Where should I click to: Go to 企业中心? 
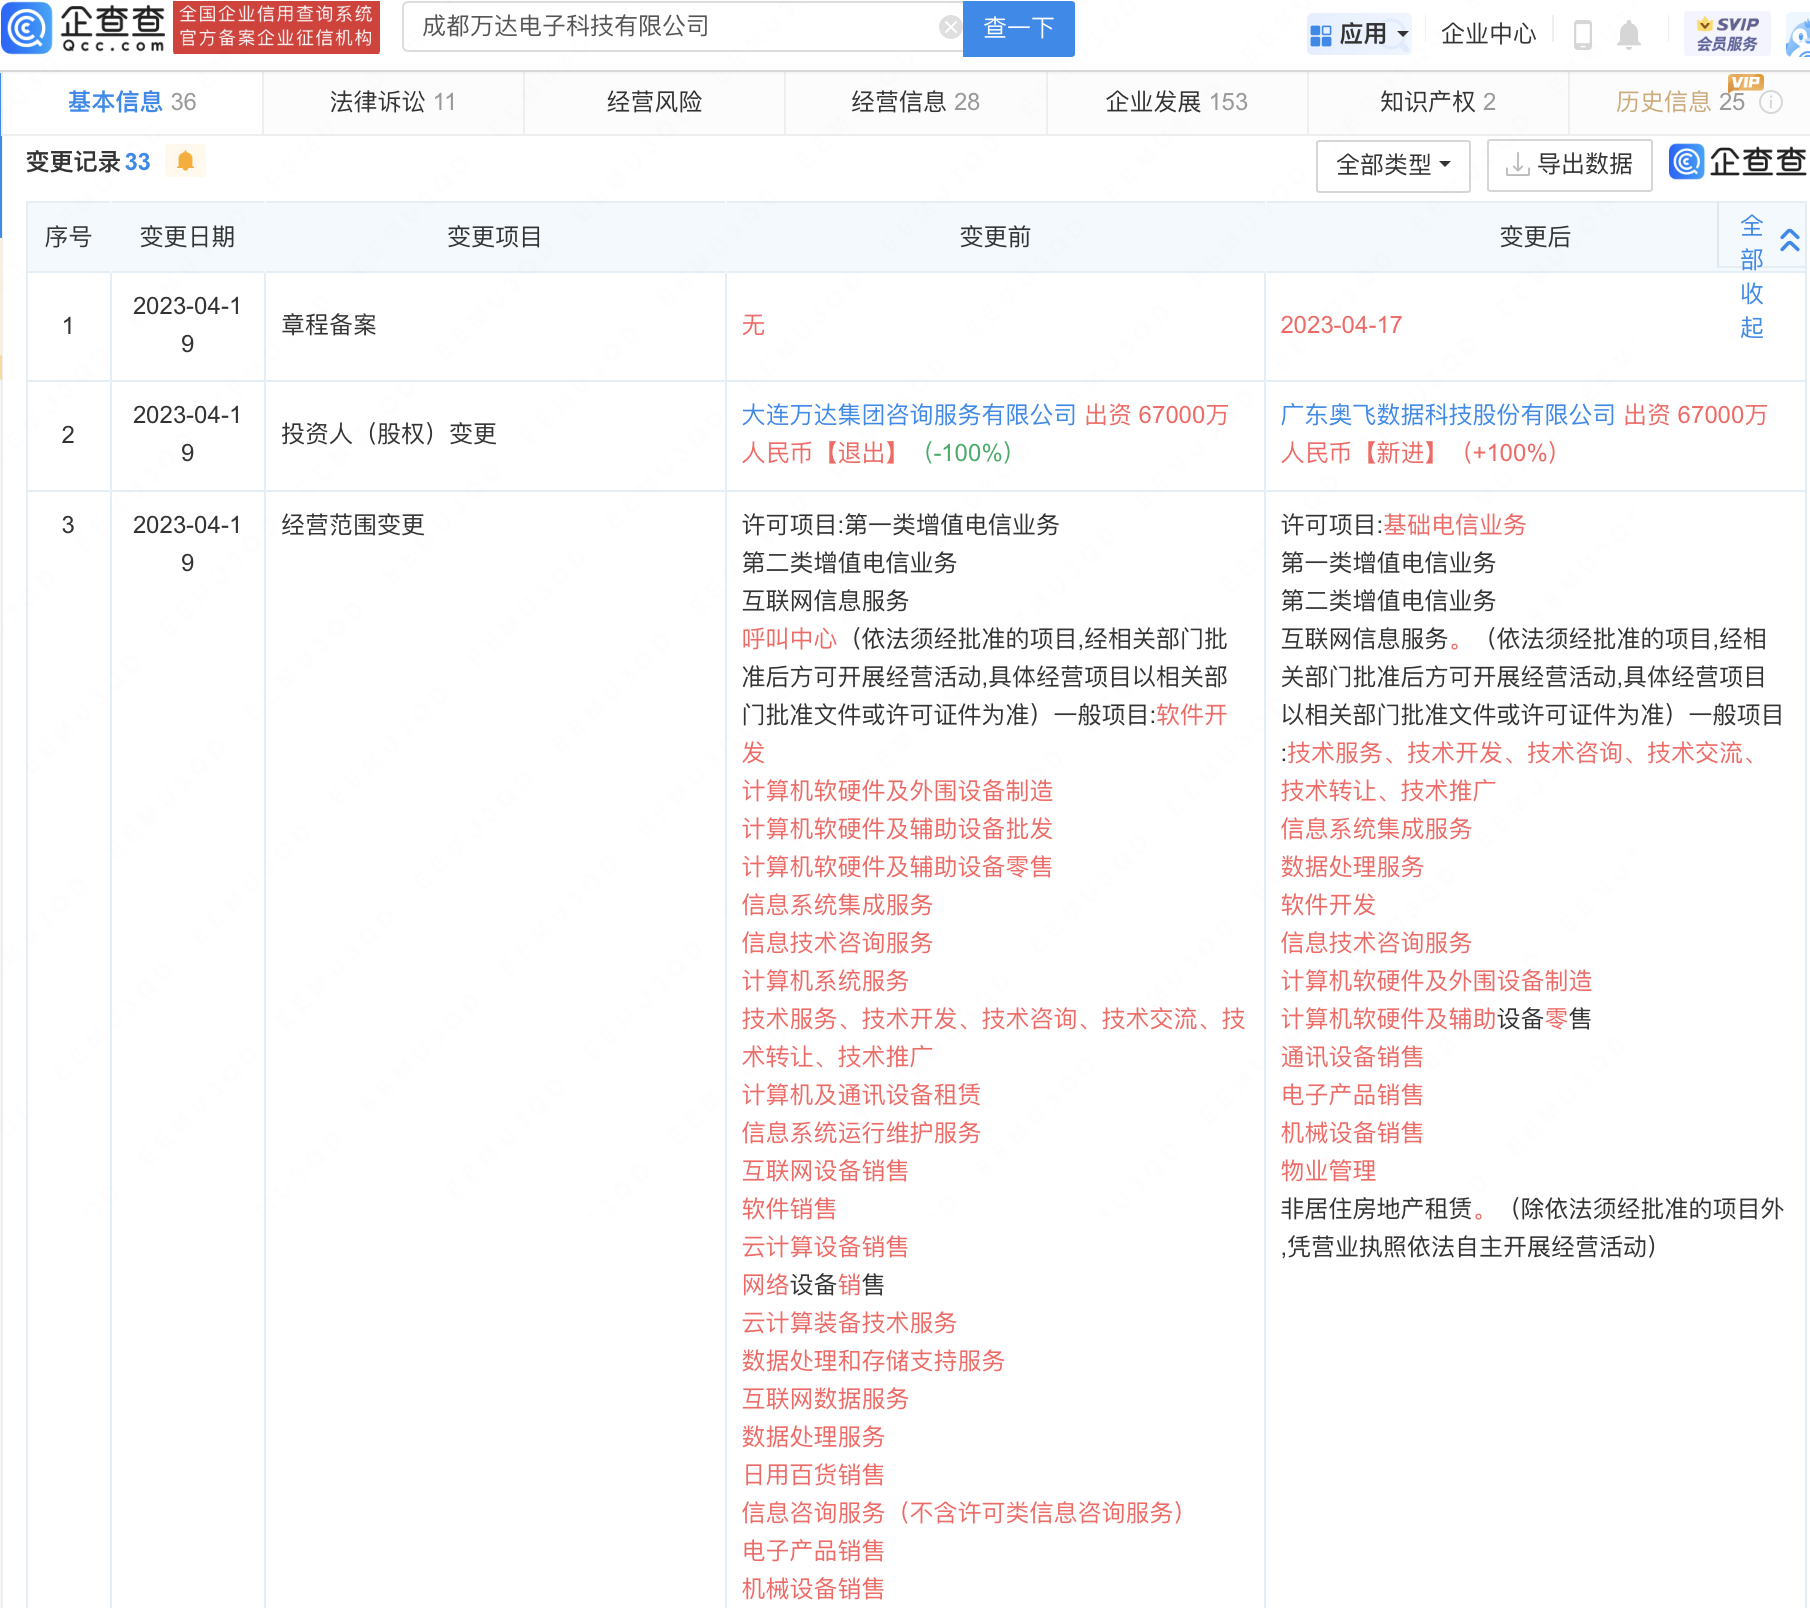click(1488, 34)
